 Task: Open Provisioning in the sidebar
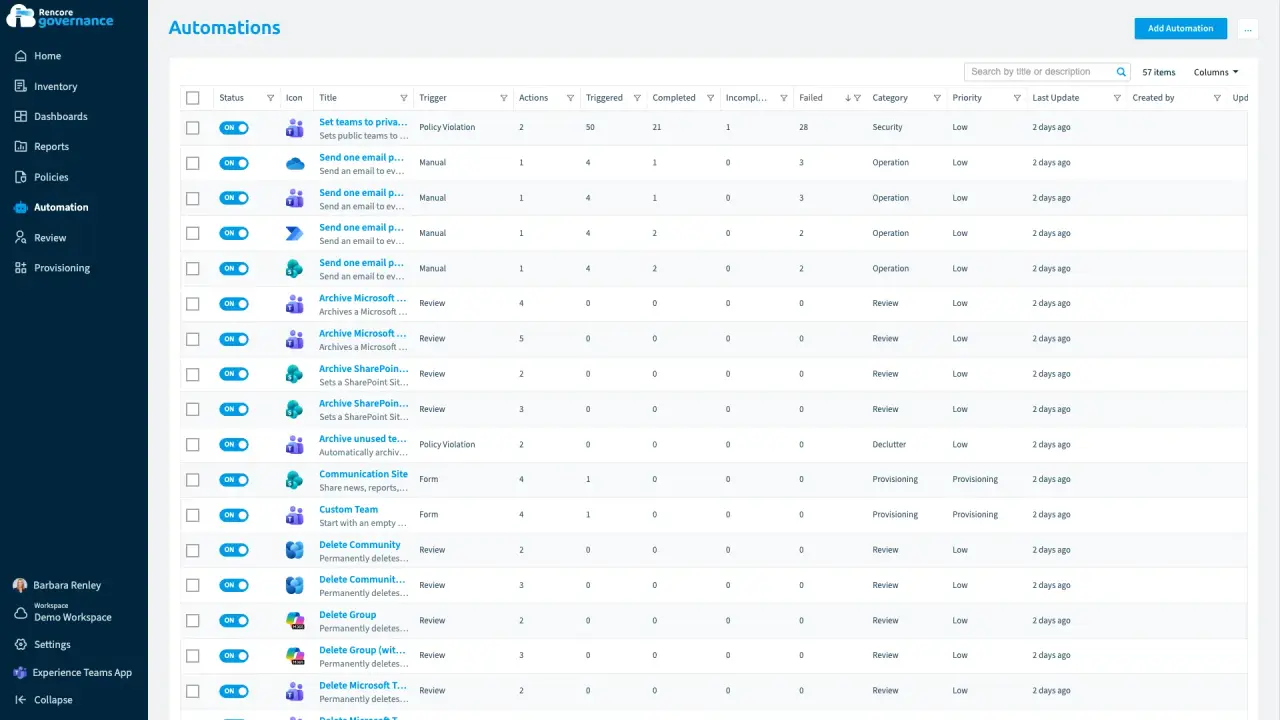[x=62, y=268]
